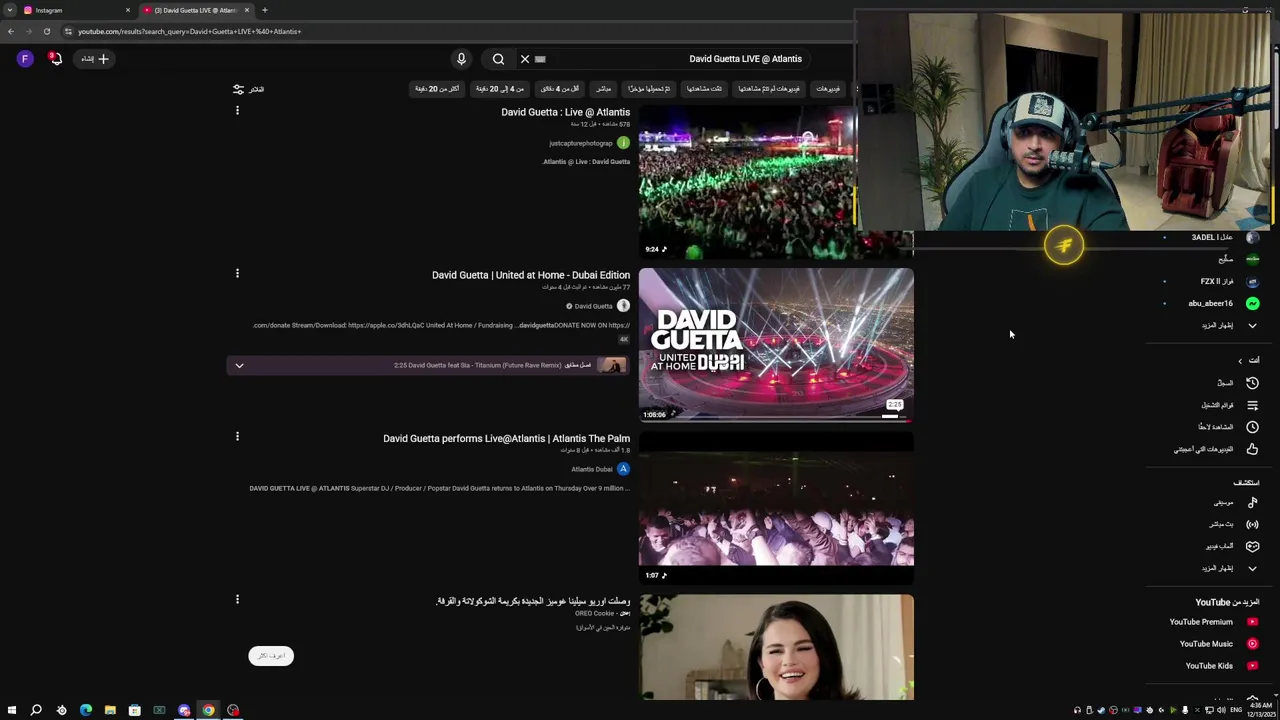Open Microsoft Edge from the taskbar
The image size is (1280, 720).
click(x=86, y=710)
